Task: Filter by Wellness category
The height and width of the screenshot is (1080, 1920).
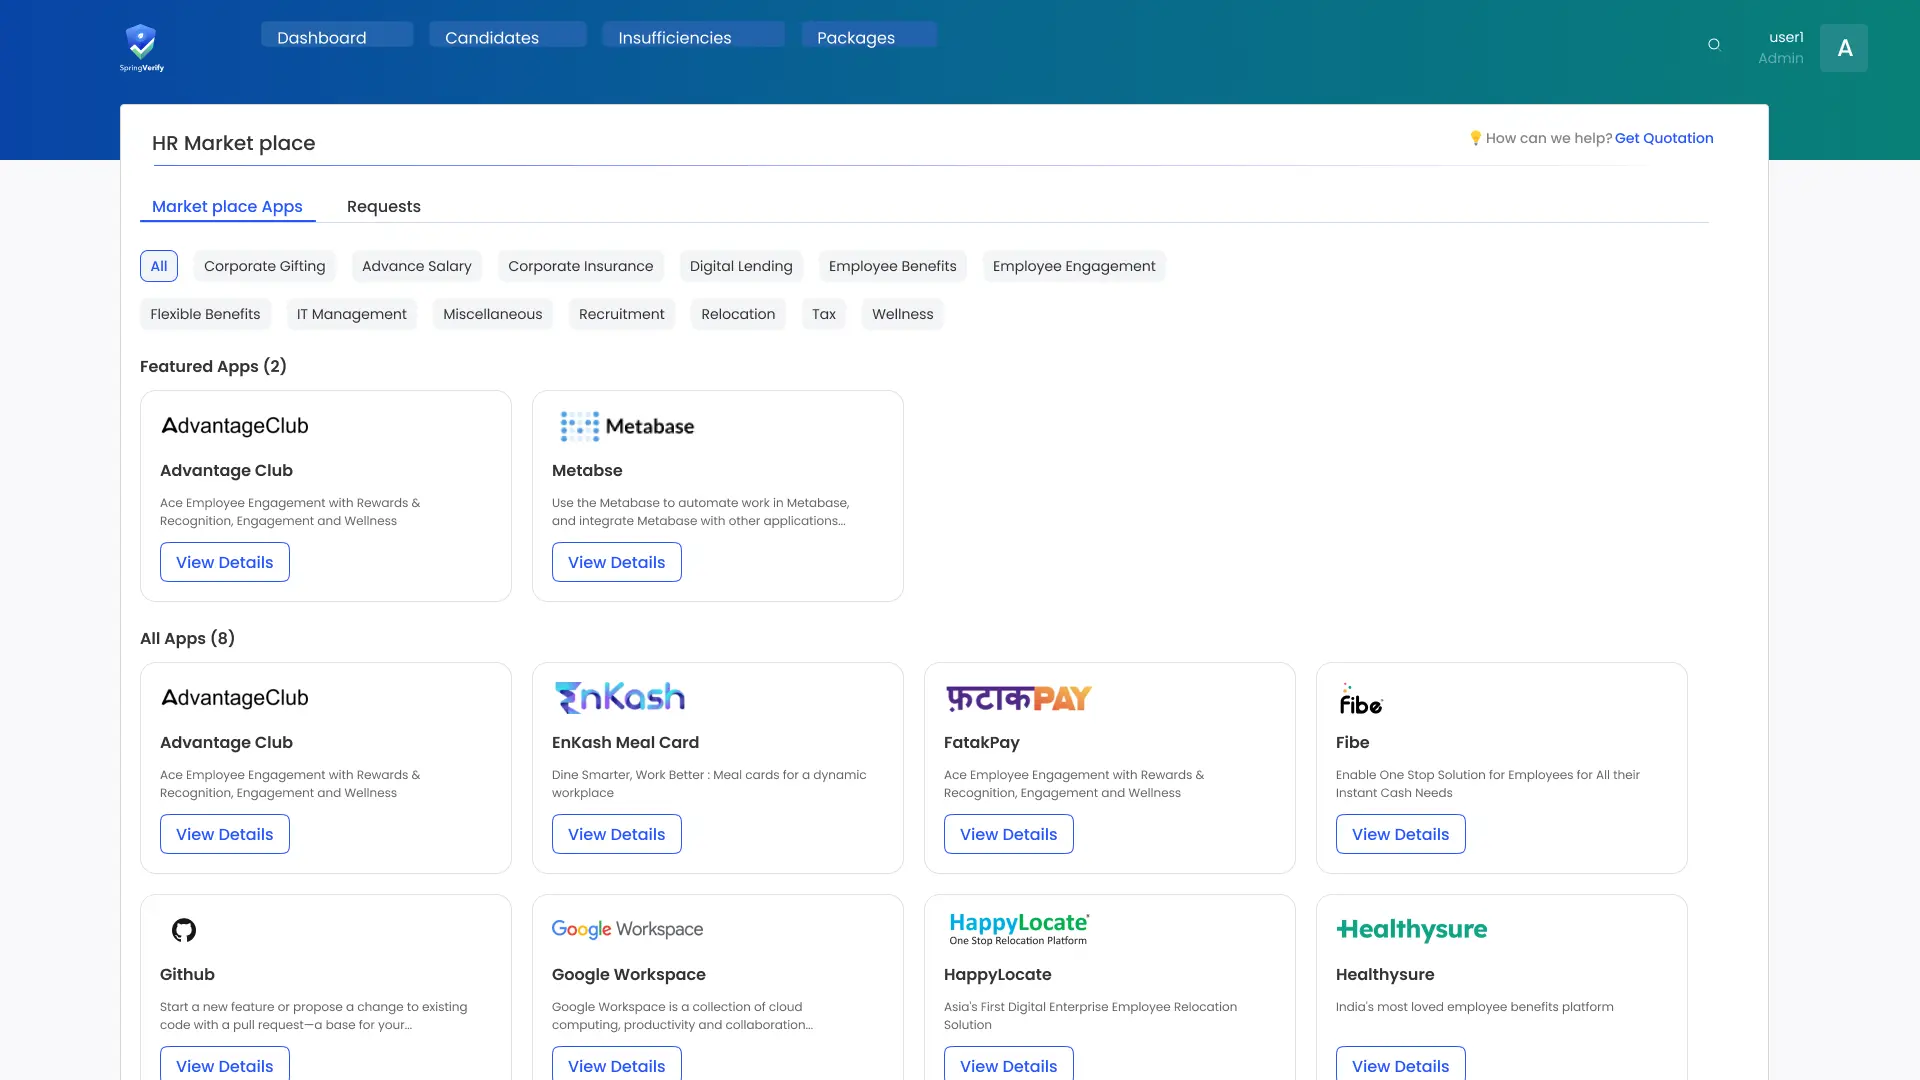Action: 903,314
